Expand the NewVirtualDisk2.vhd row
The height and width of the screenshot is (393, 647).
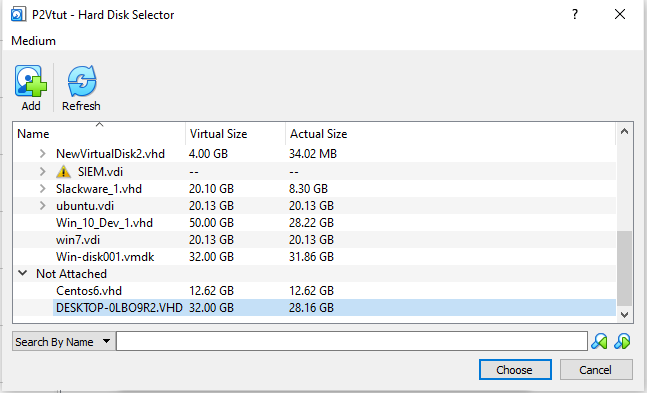(43, 154)
